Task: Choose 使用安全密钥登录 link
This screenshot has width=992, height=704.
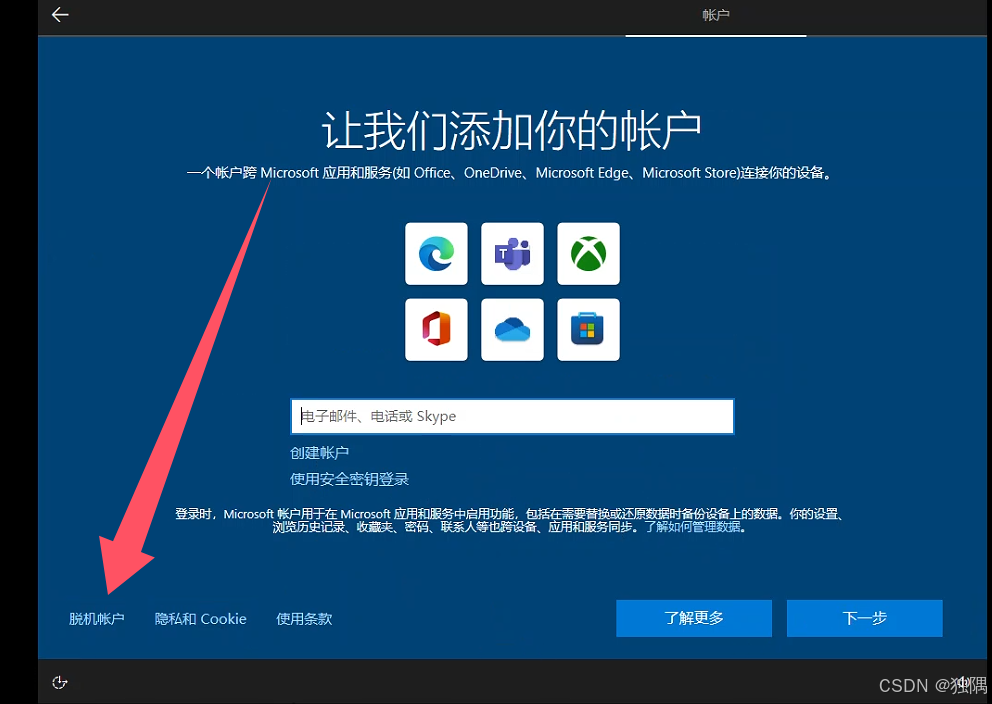Action: 349,479
